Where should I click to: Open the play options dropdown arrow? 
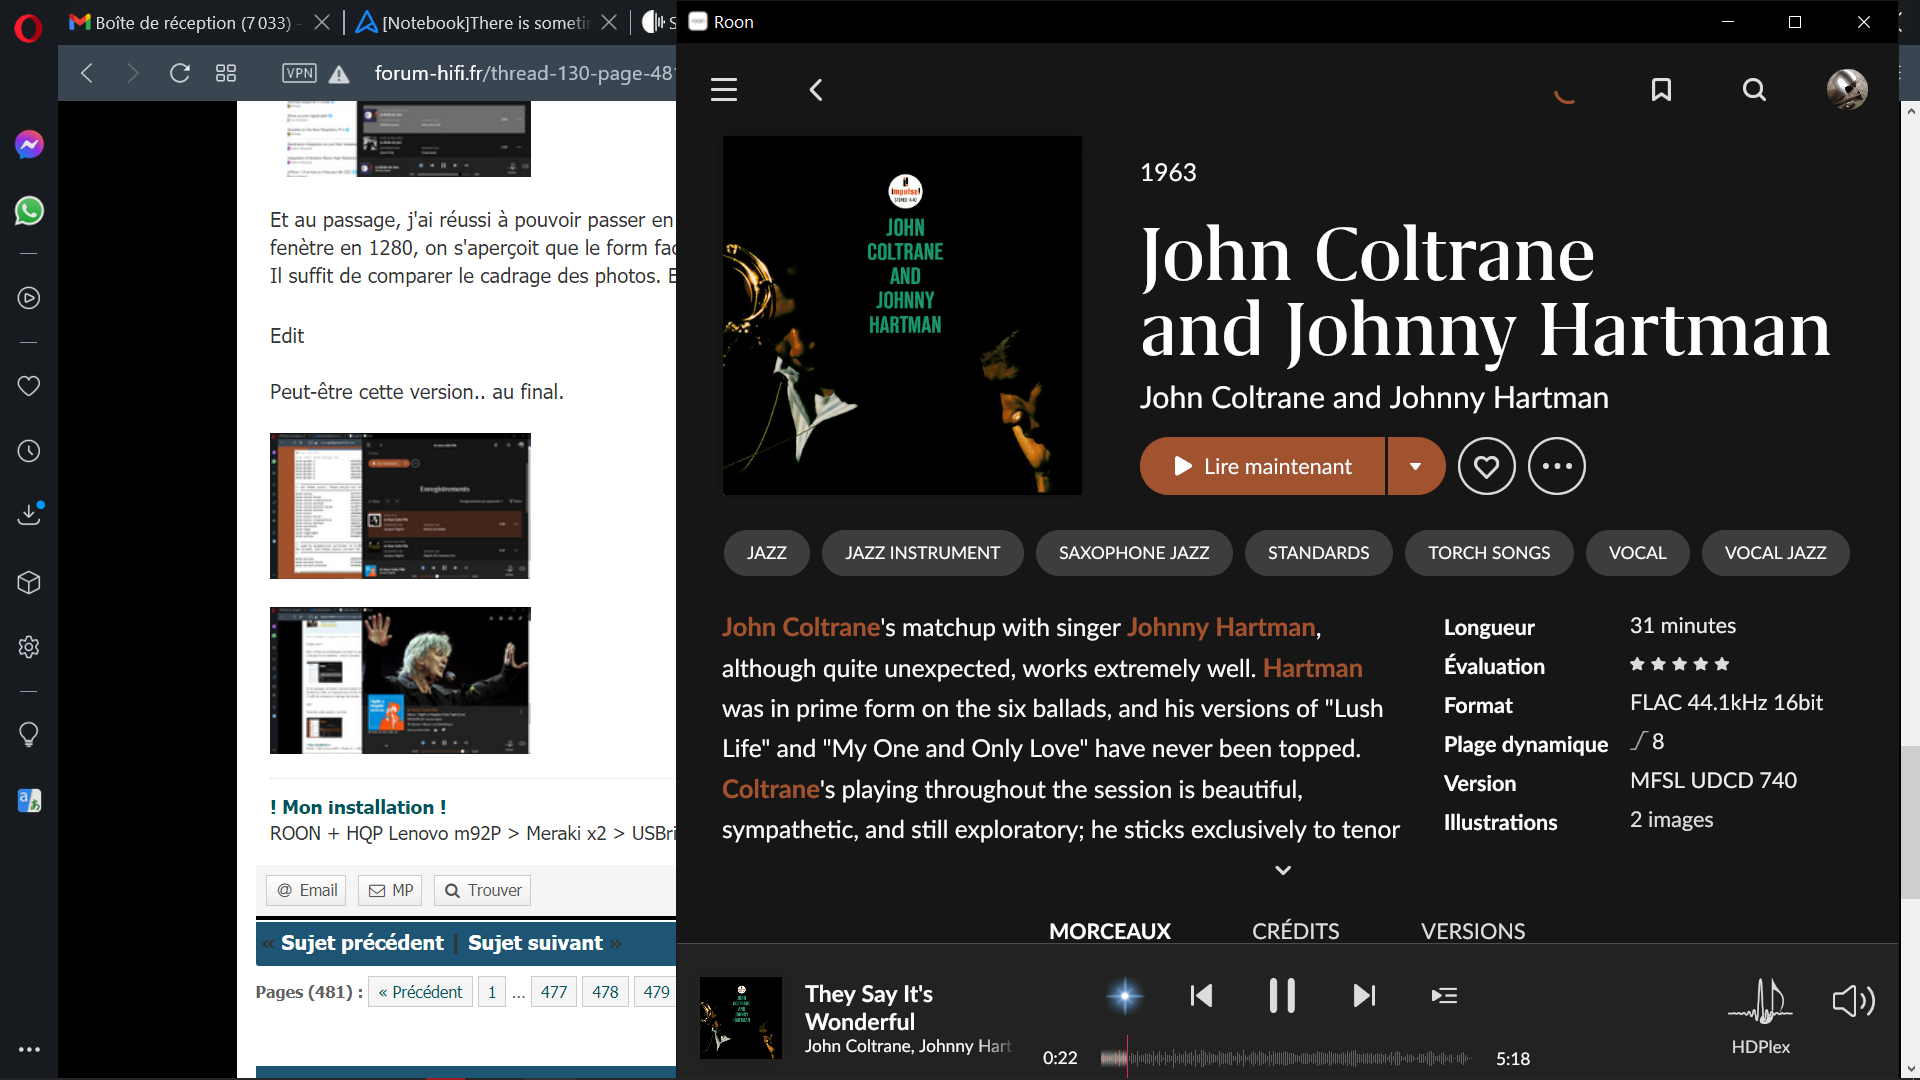[1416, 466]
